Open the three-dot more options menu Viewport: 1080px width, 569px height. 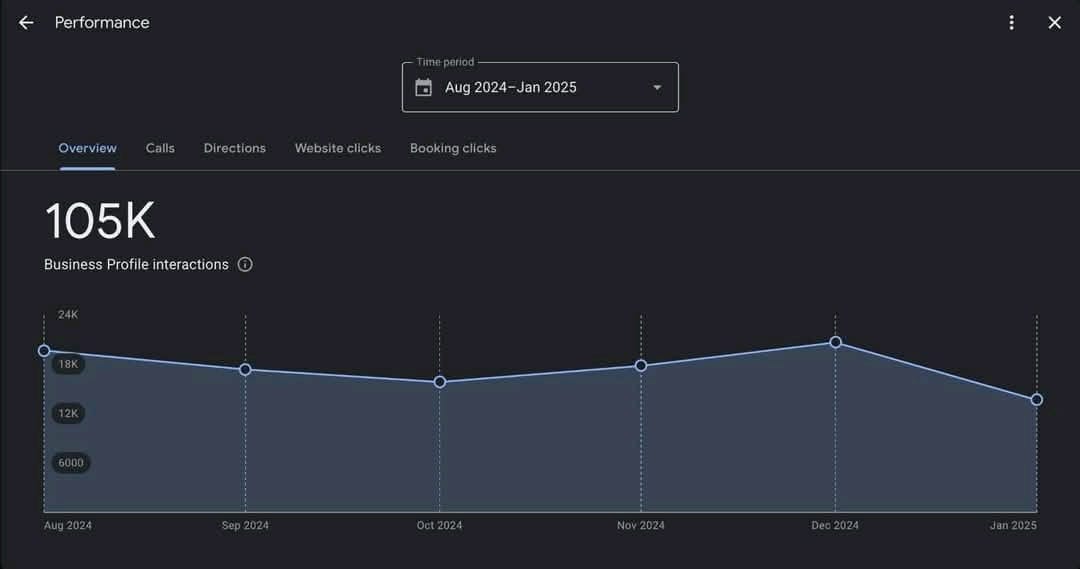point(1012,23)
